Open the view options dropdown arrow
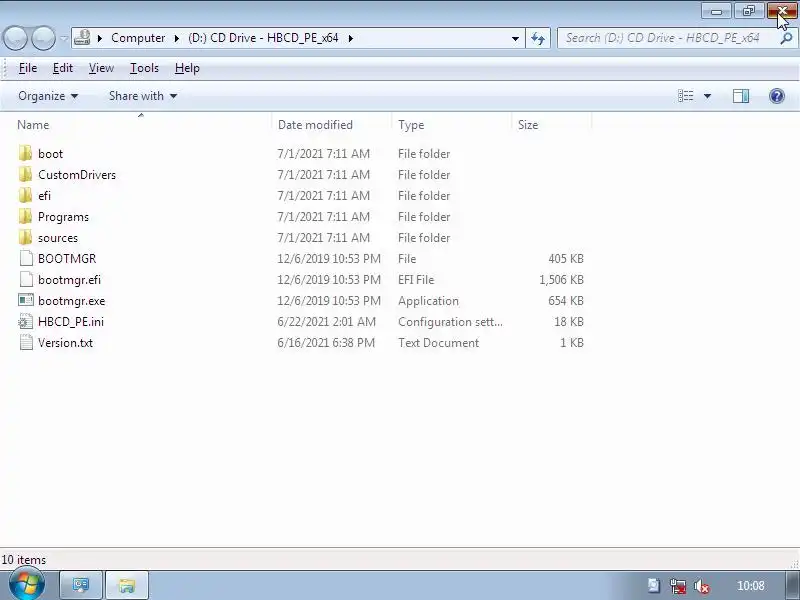Screen dimensions: 800x600 pos(707,96)
